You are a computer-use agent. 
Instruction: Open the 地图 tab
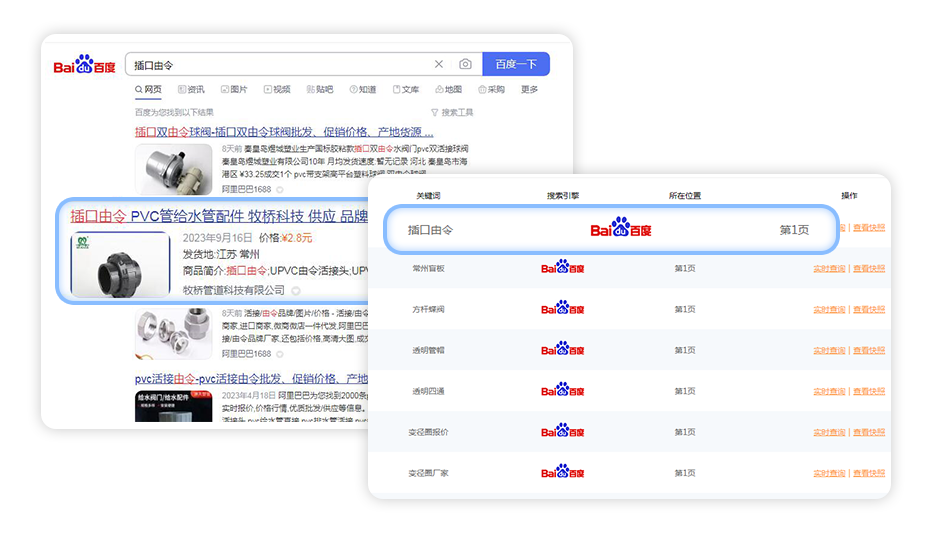448,90
